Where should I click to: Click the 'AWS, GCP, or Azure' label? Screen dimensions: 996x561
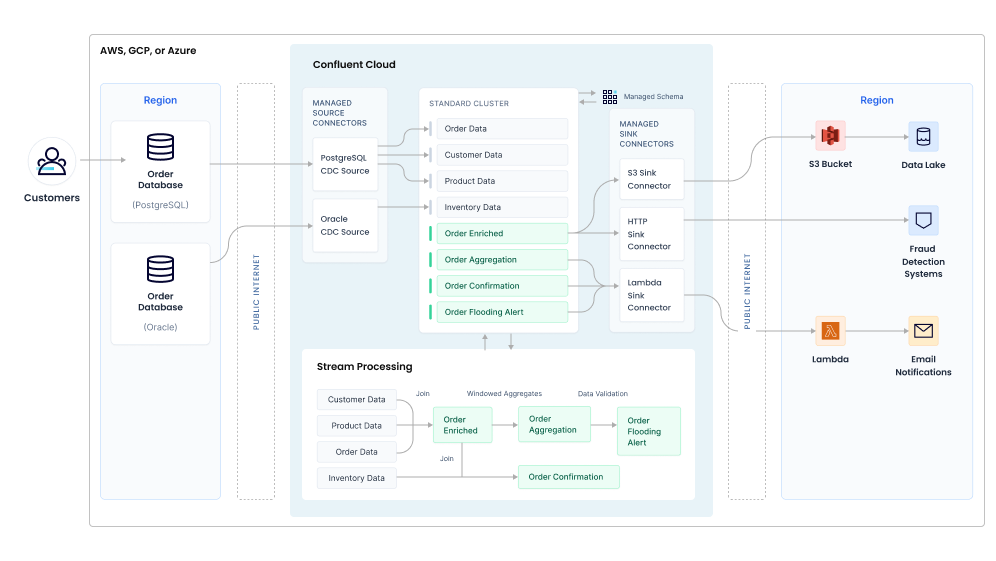click(x=148, y=50)
